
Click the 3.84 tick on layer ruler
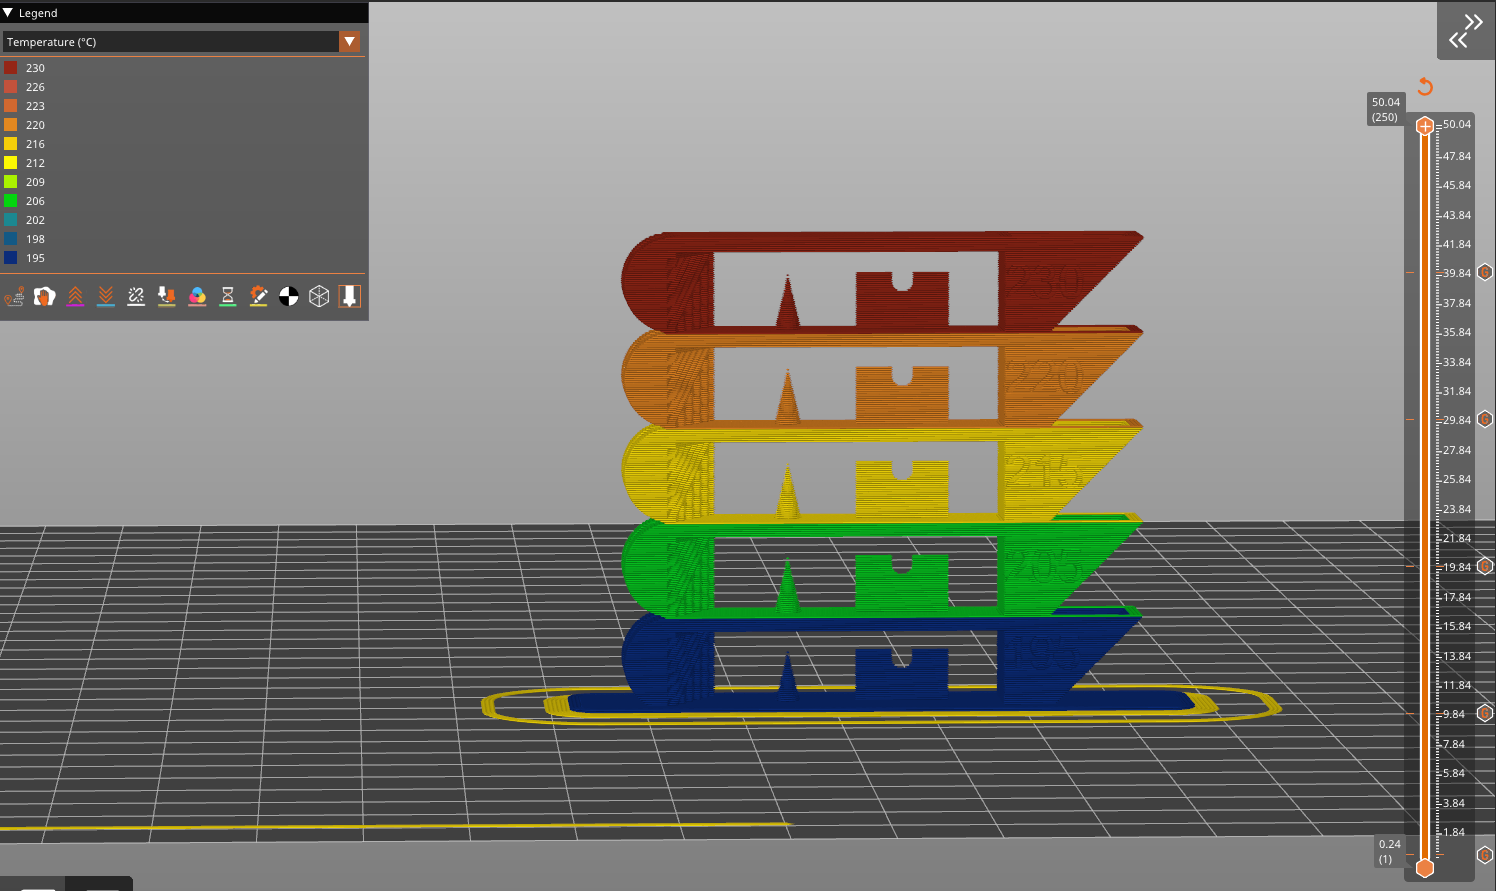1454,803
